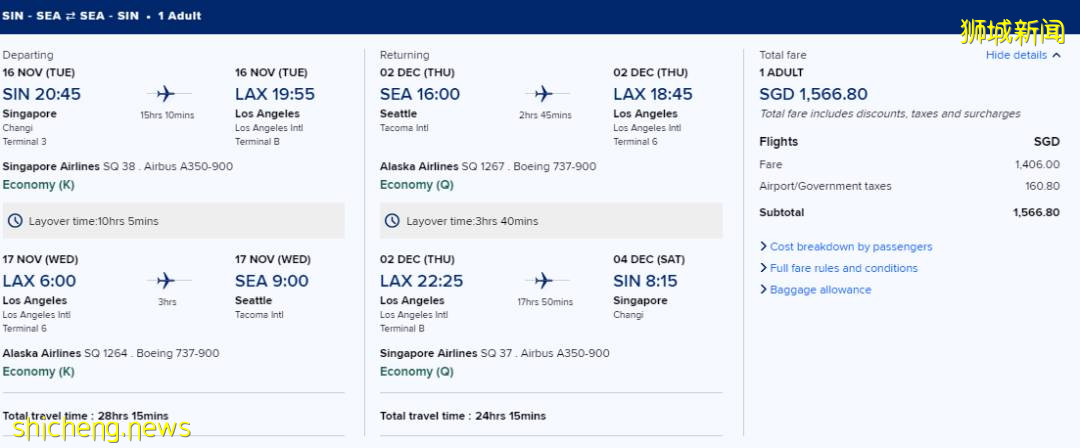The width and height of the screenshot is (1080, 448).
Task: Click the Economy (K) label for SQ 38
Action: coord(39,185)
